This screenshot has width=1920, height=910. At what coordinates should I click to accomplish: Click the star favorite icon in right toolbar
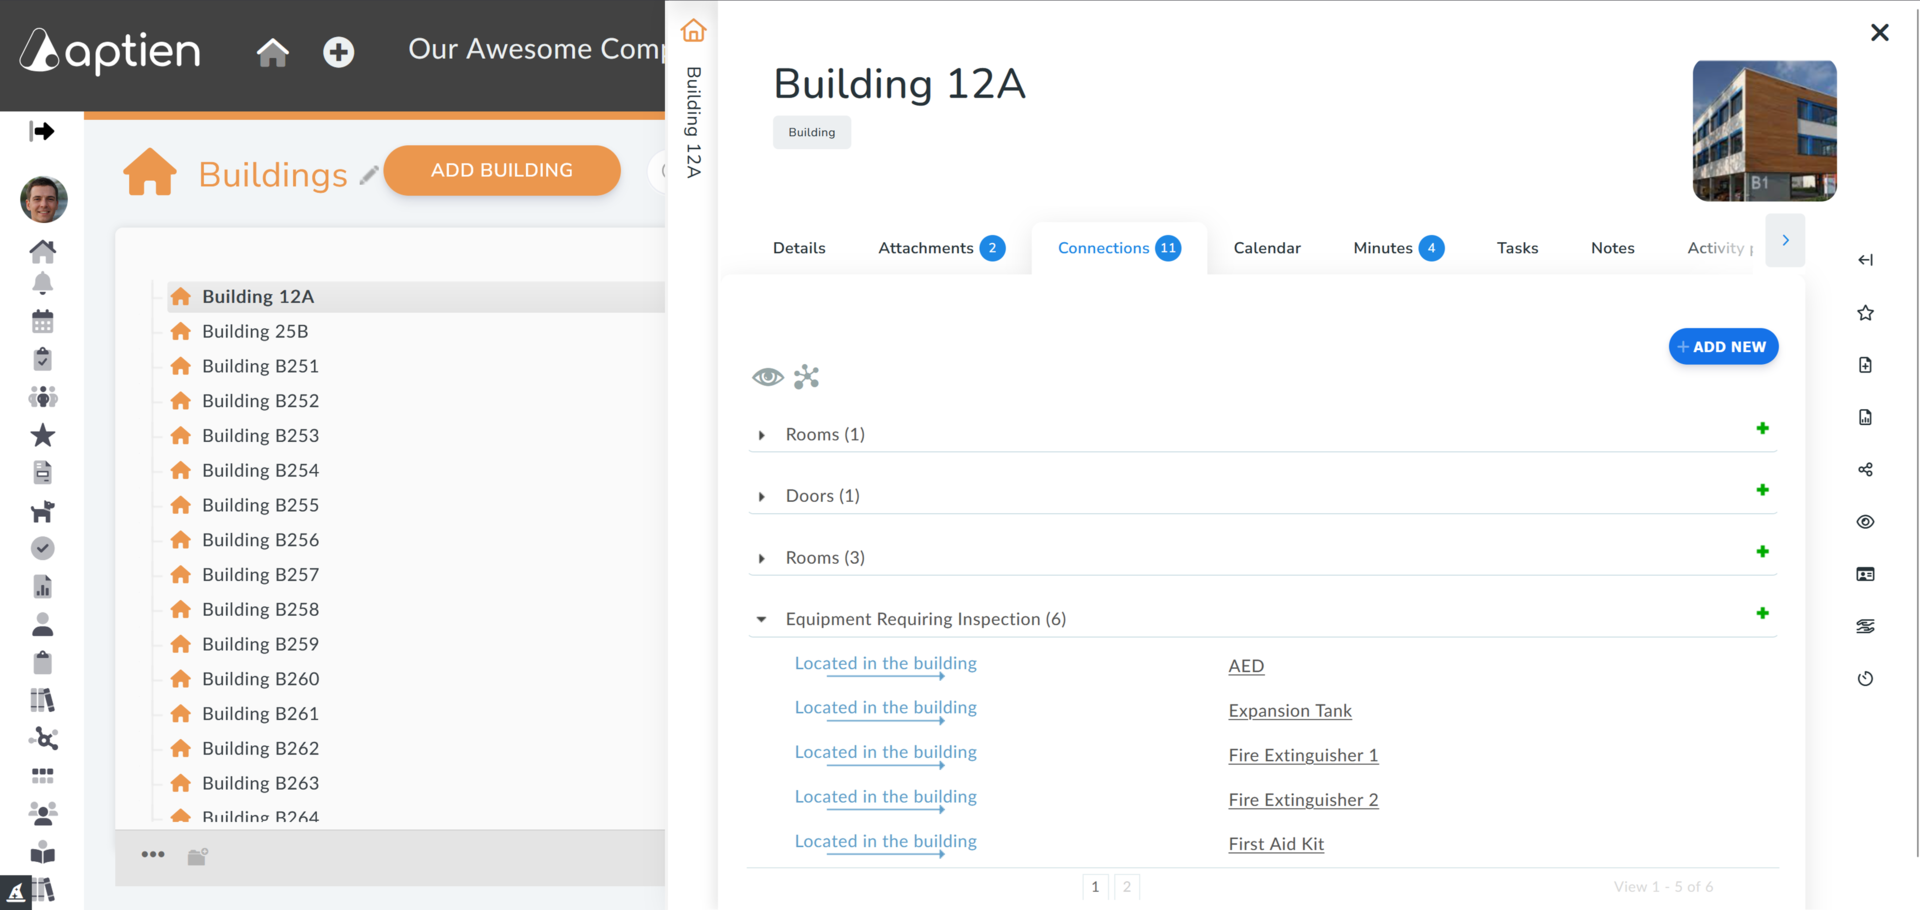pyautogui.click(x=1865, y=313)
